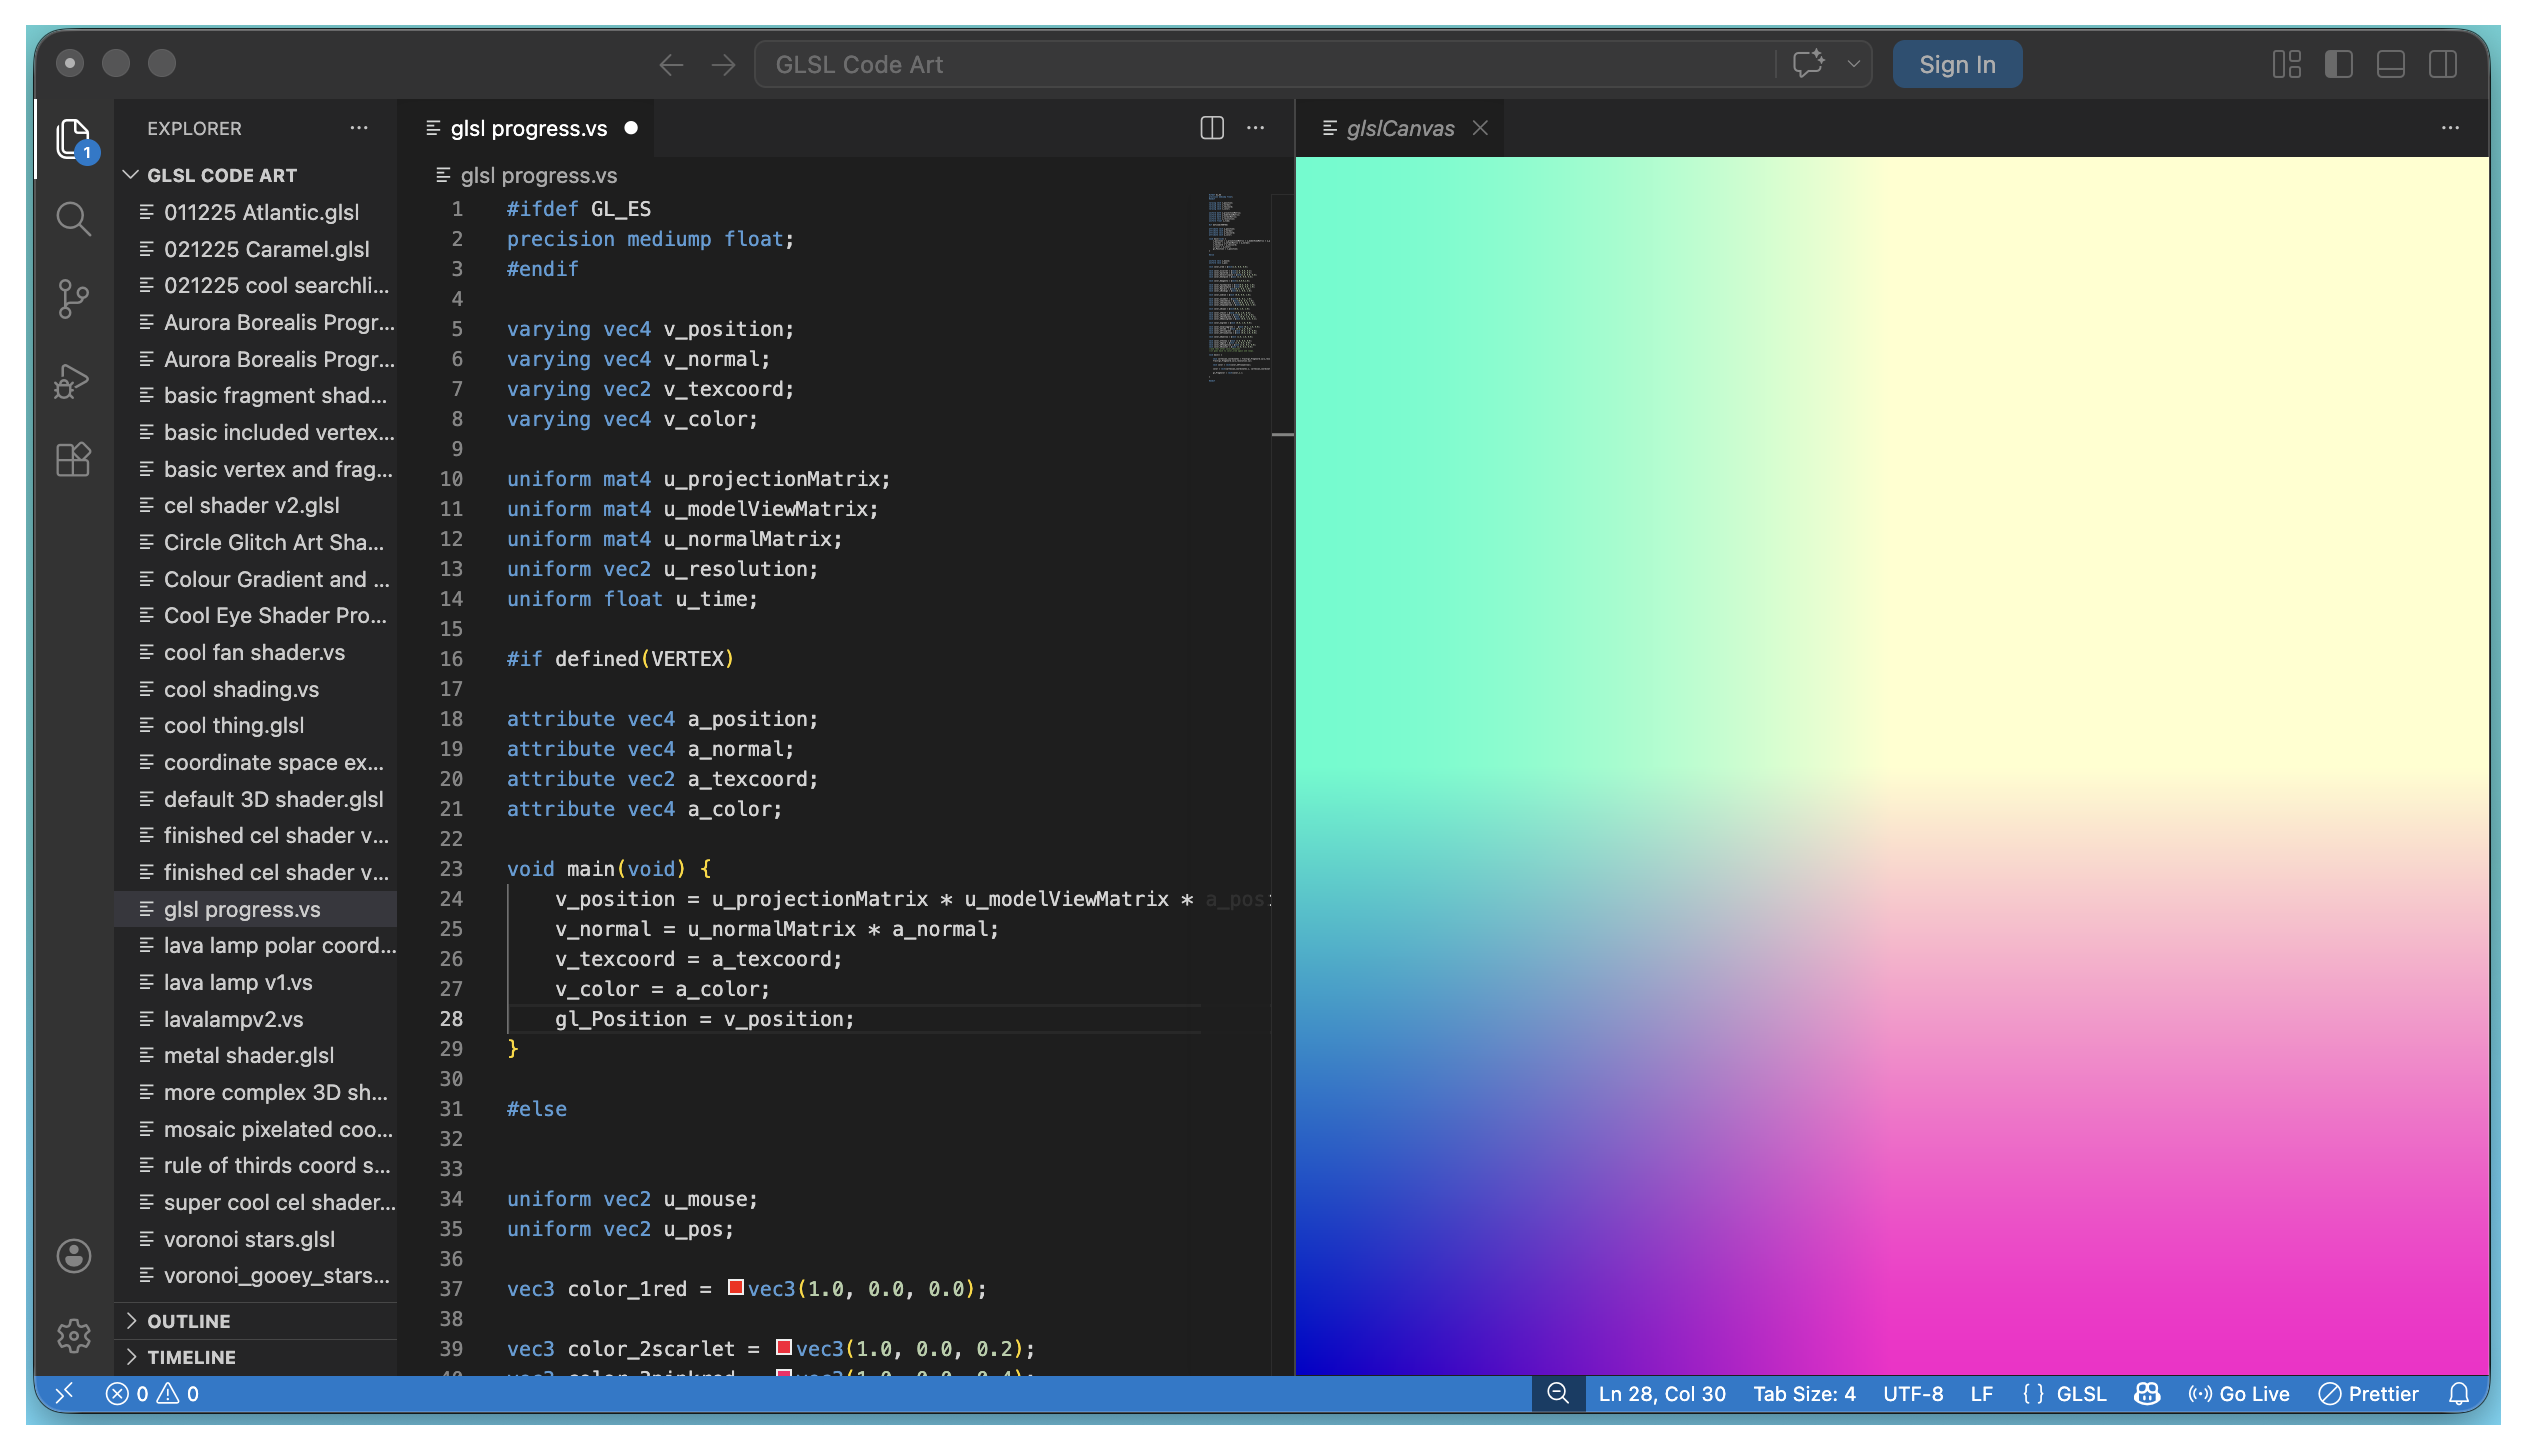Change Tab Size: 4 setting
The width and height of the screenshot is (2526, 1450).
1804,1393
